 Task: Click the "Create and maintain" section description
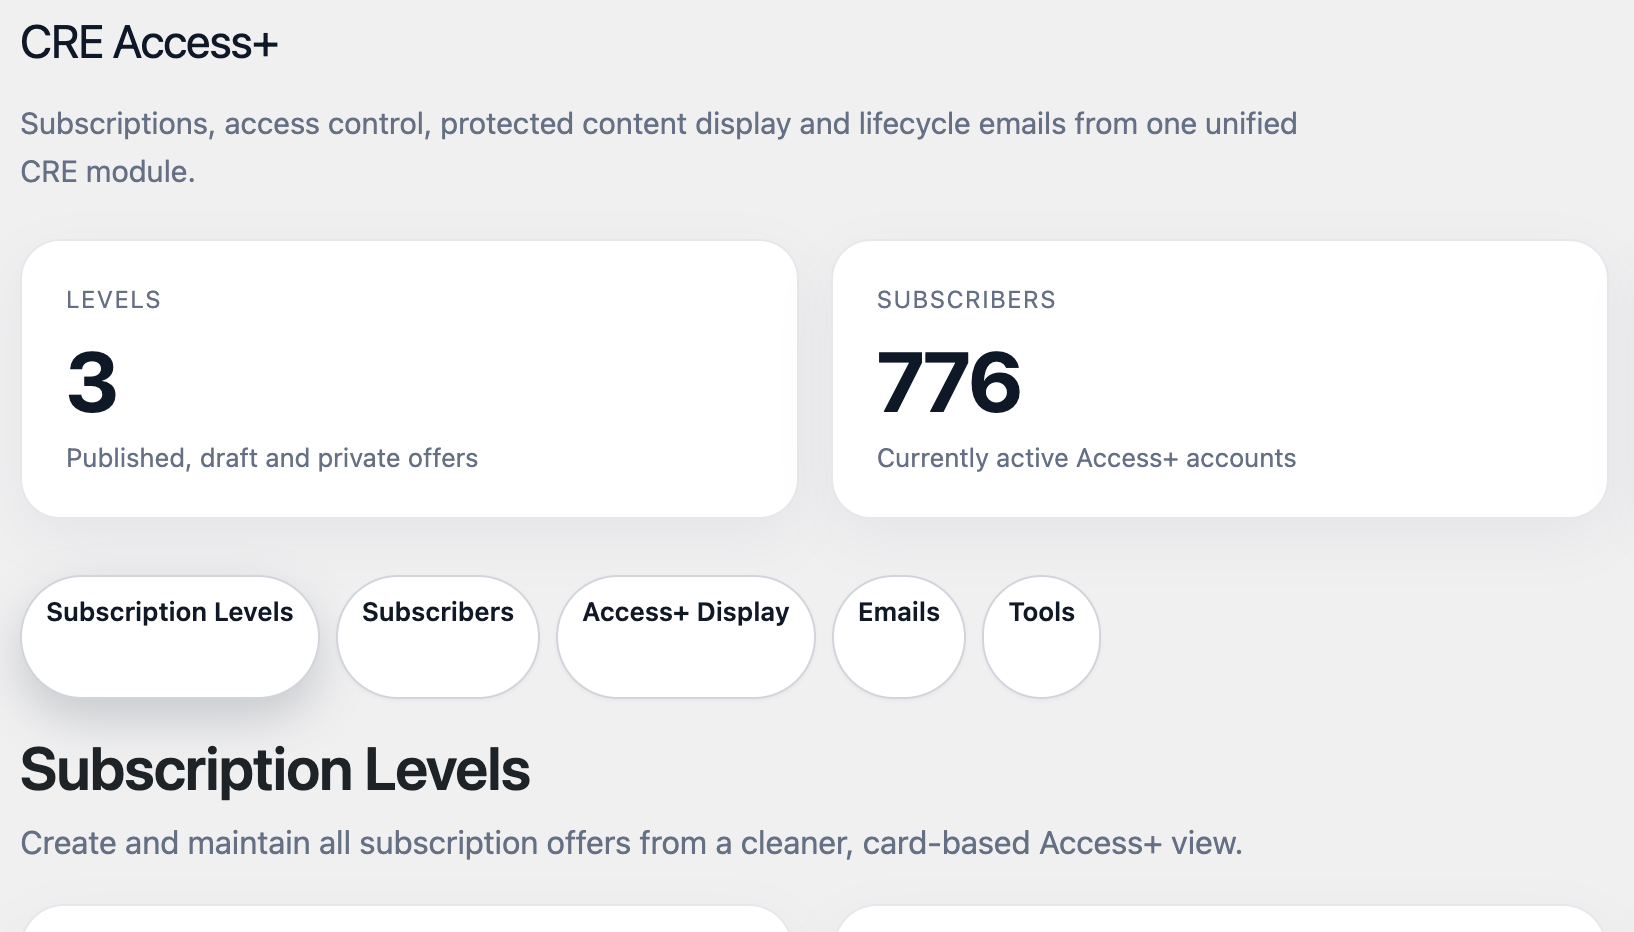tap(631, 843)
